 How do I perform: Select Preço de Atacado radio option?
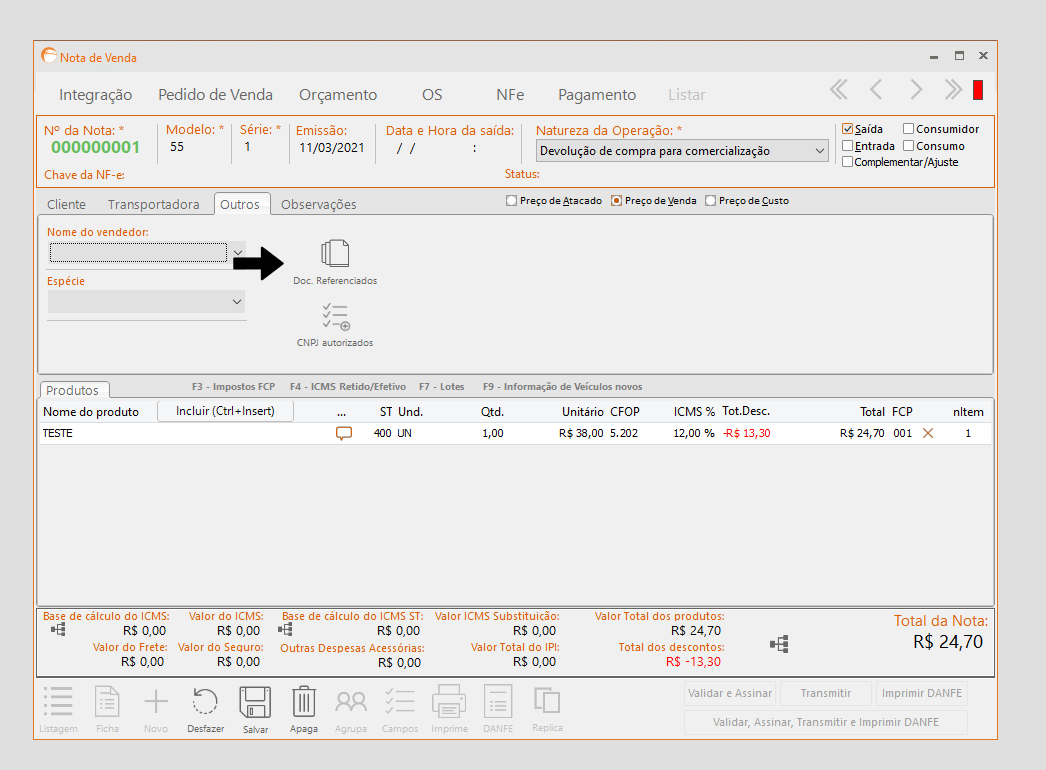pyautogui.click(x=512, y=200)
